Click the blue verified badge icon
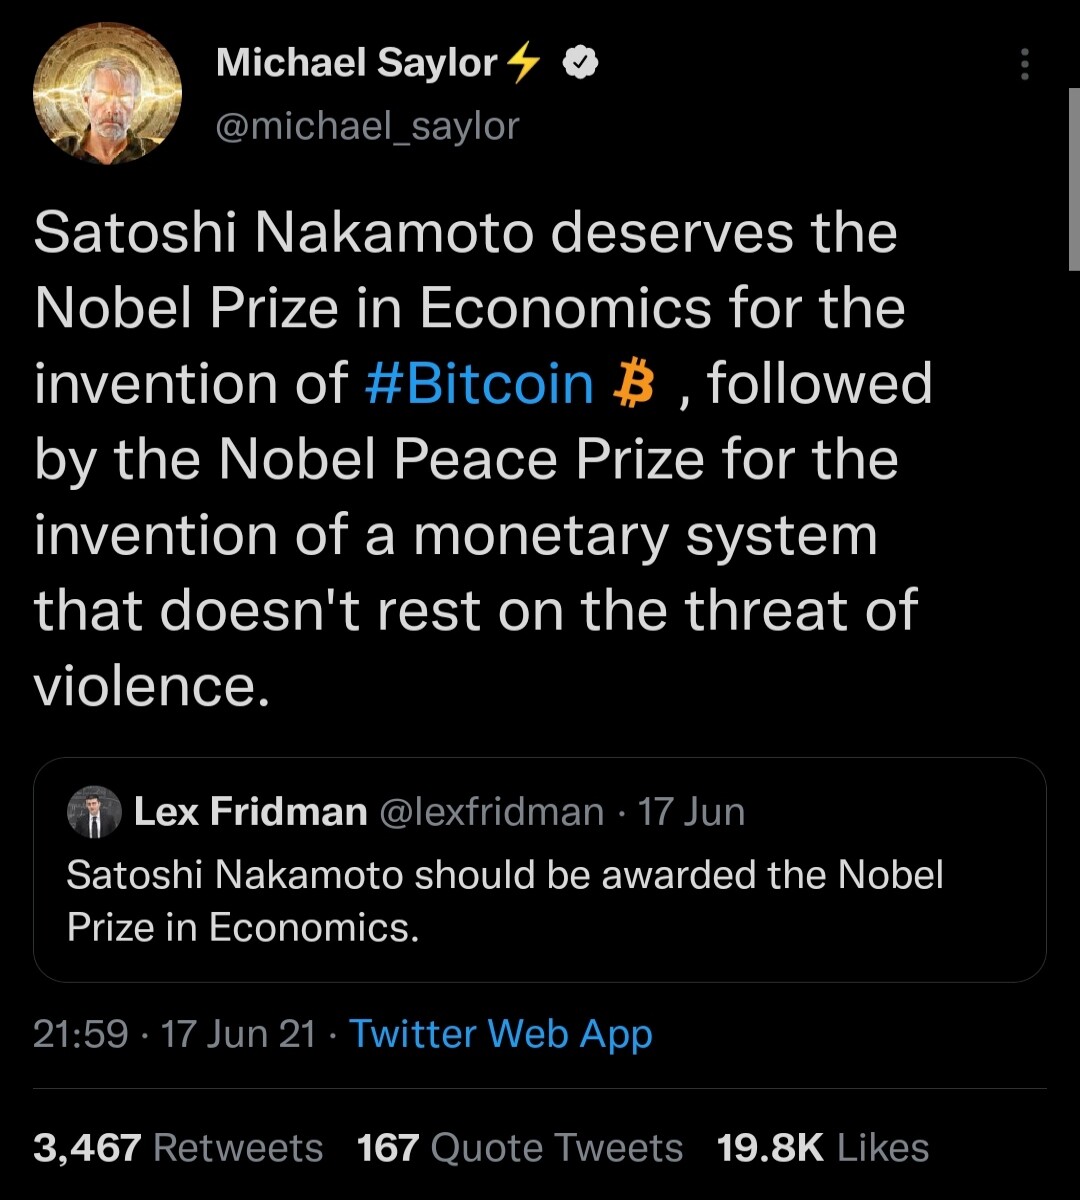Viewport: 1080px width, 1200px height. pos(581,65)
